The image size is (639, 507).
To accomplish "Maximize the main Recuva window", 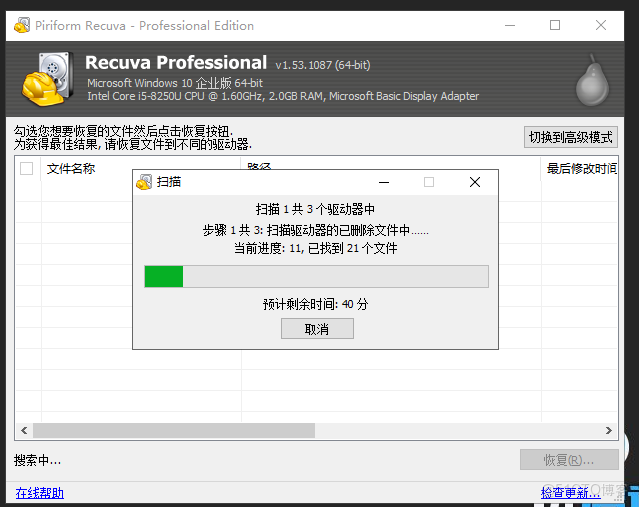I will 555,25.
